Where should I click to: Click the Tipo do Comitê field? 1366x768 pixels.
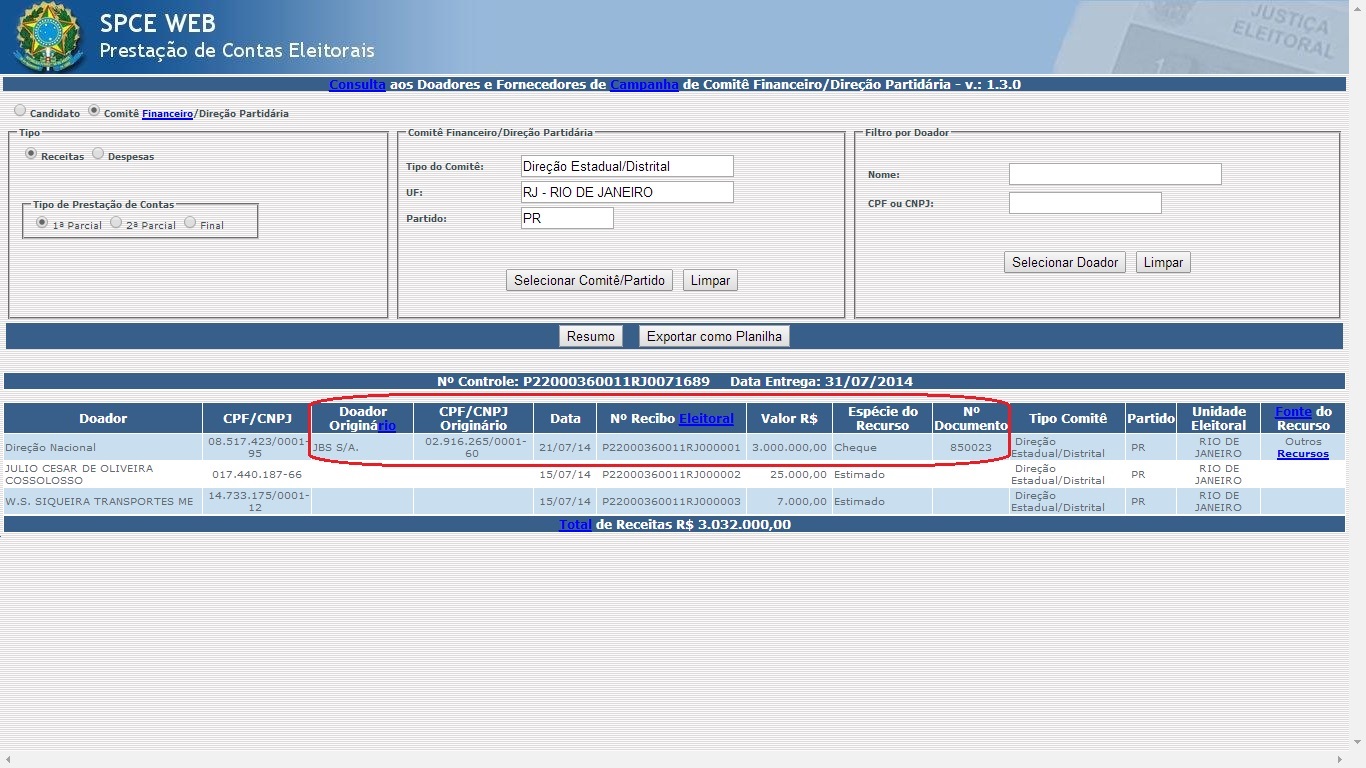click(627, 166)
